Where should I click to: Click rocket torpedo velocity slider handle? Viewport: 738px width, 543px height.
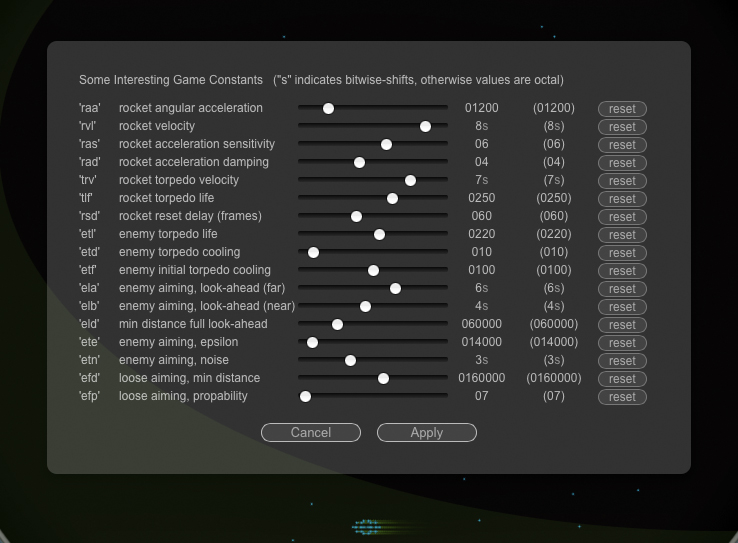[410, 181]
